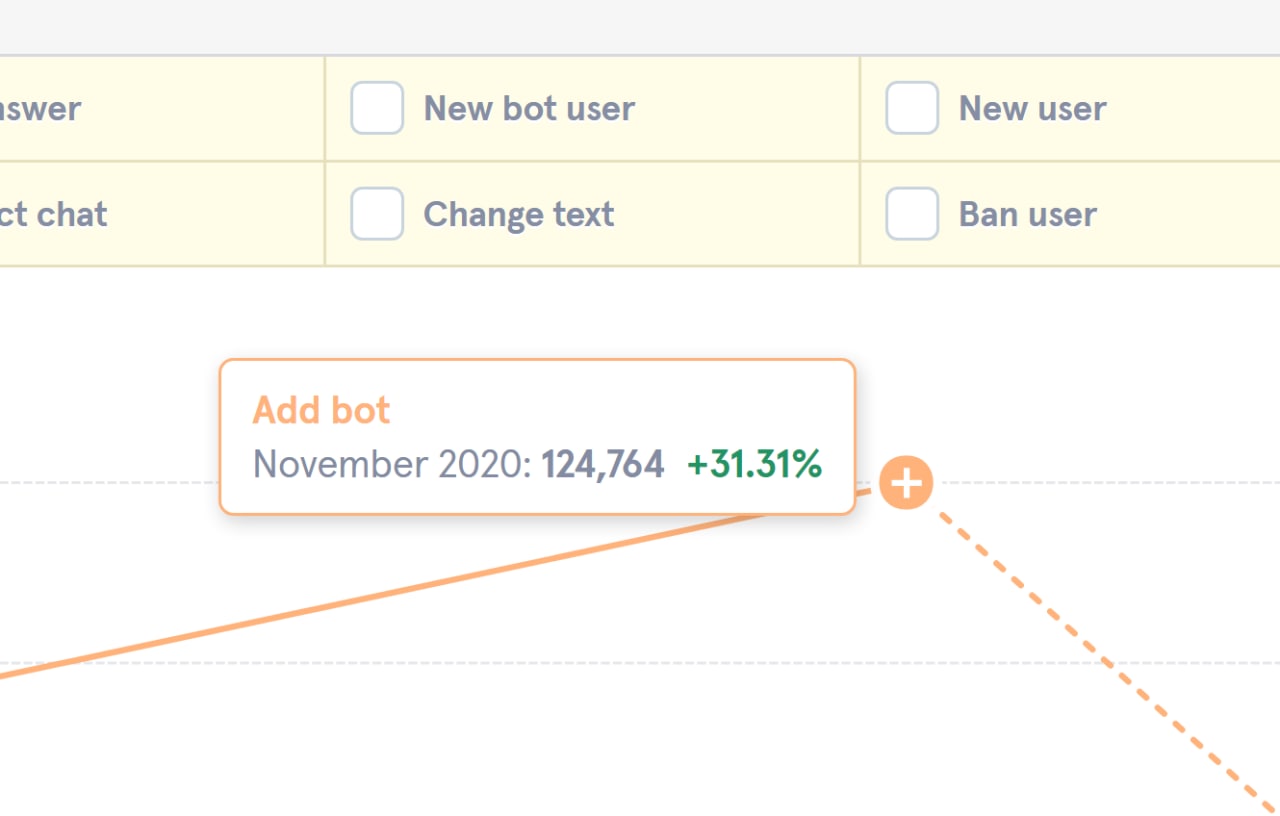Viewport: 1280px width, 816px height.
Task: Tick the New user checkbox
Action: [912, 108]
